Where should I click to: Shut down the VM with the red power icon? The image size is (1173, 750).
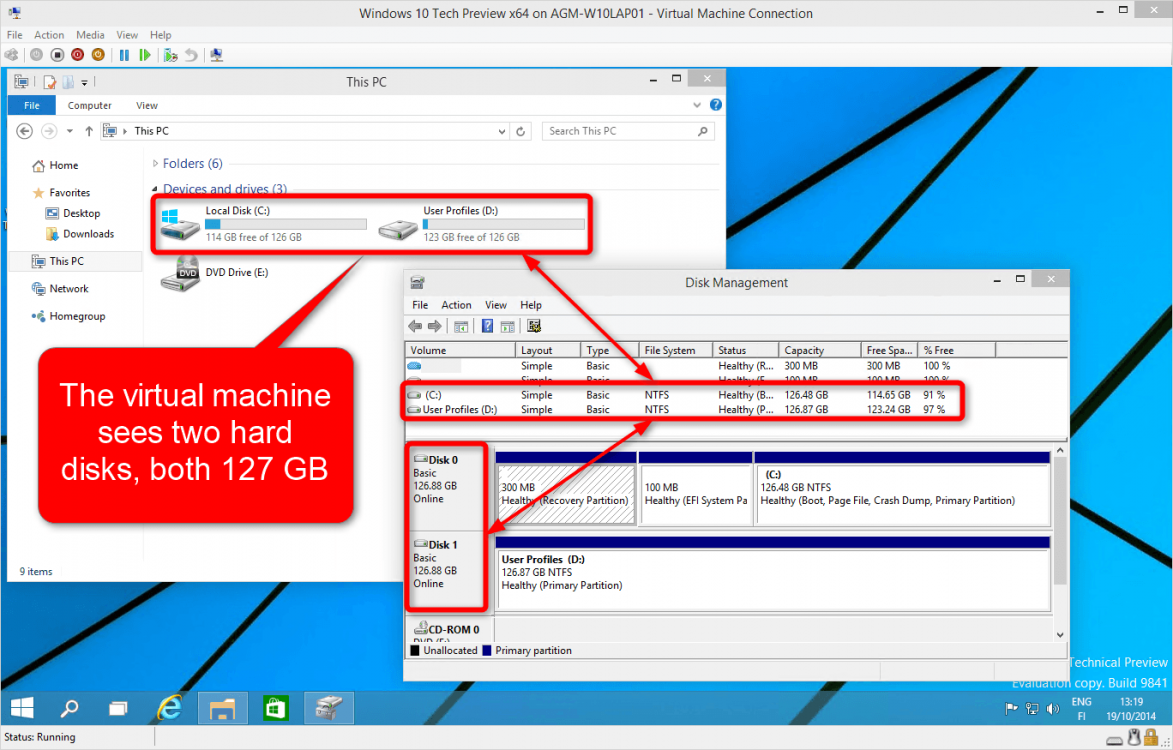[77, 55]
